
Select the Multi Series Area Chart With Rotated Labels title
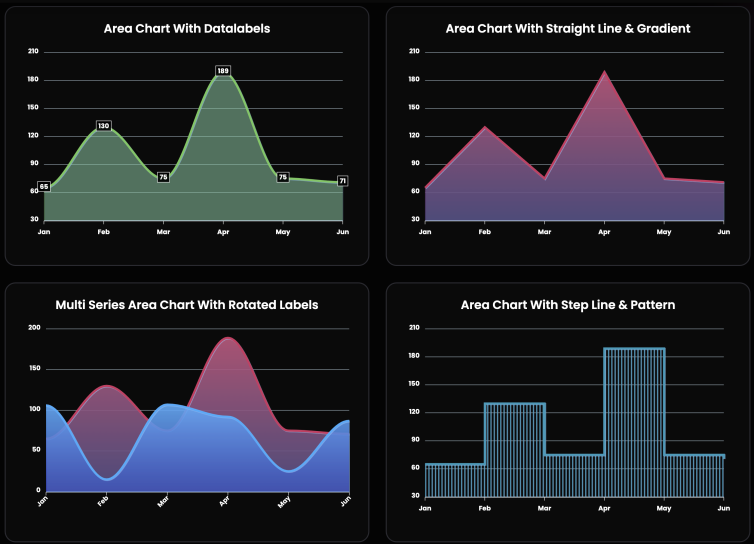(187, 305)
